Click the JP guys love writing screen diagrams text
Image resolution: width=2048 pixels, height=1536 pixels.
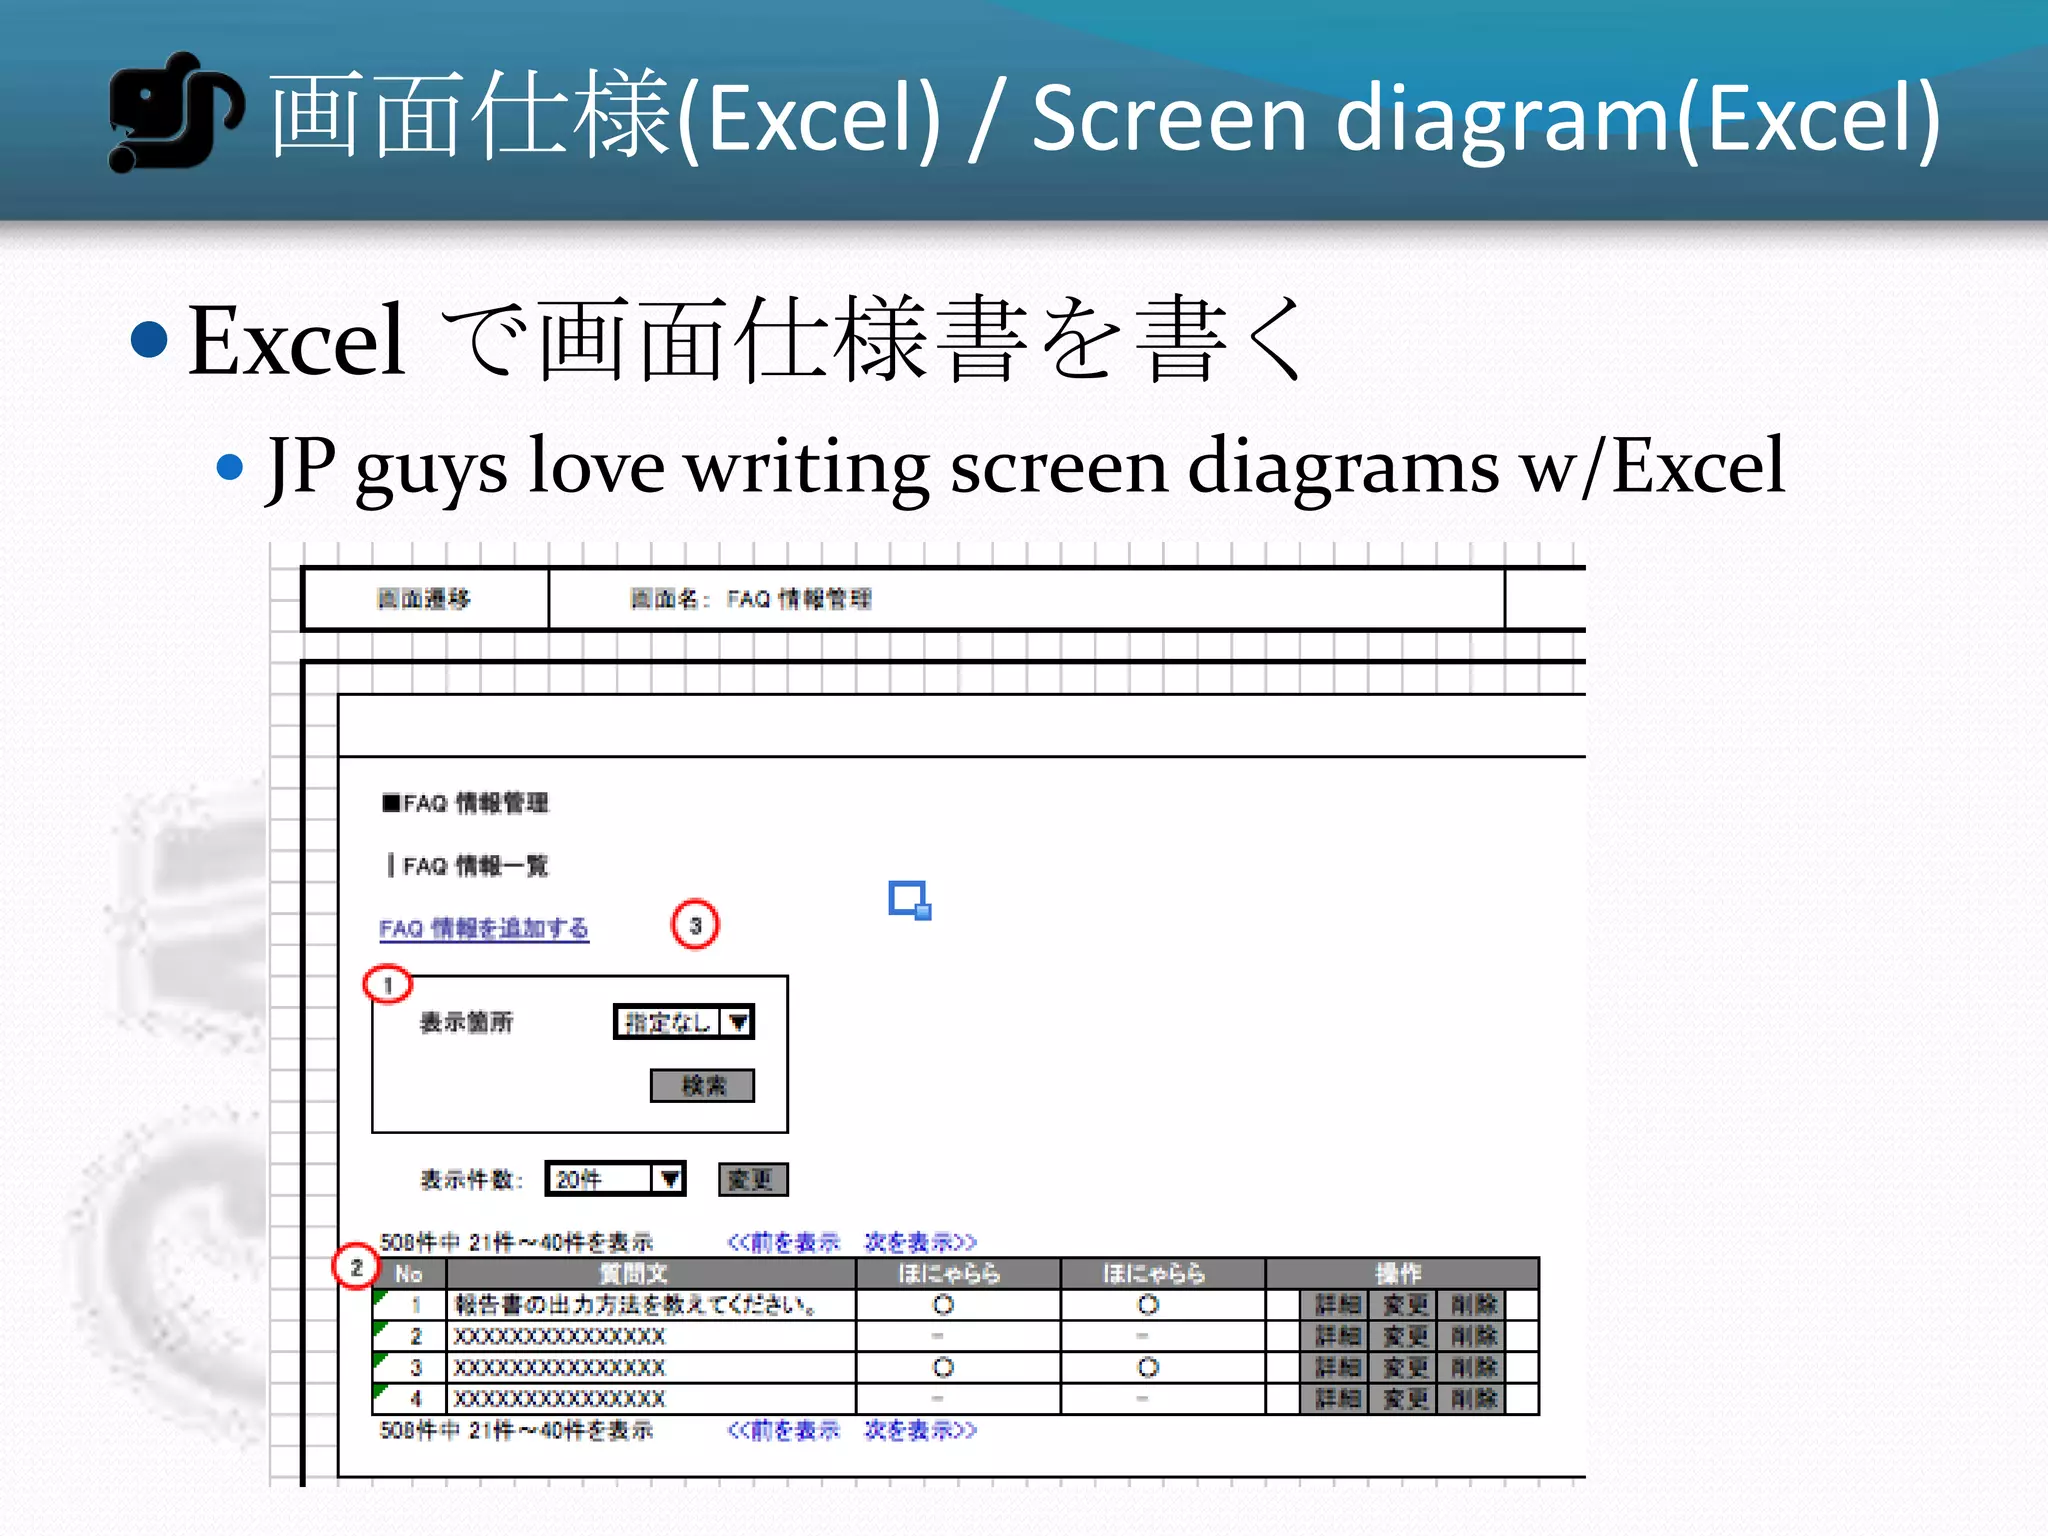click(x=1026, y=467)
